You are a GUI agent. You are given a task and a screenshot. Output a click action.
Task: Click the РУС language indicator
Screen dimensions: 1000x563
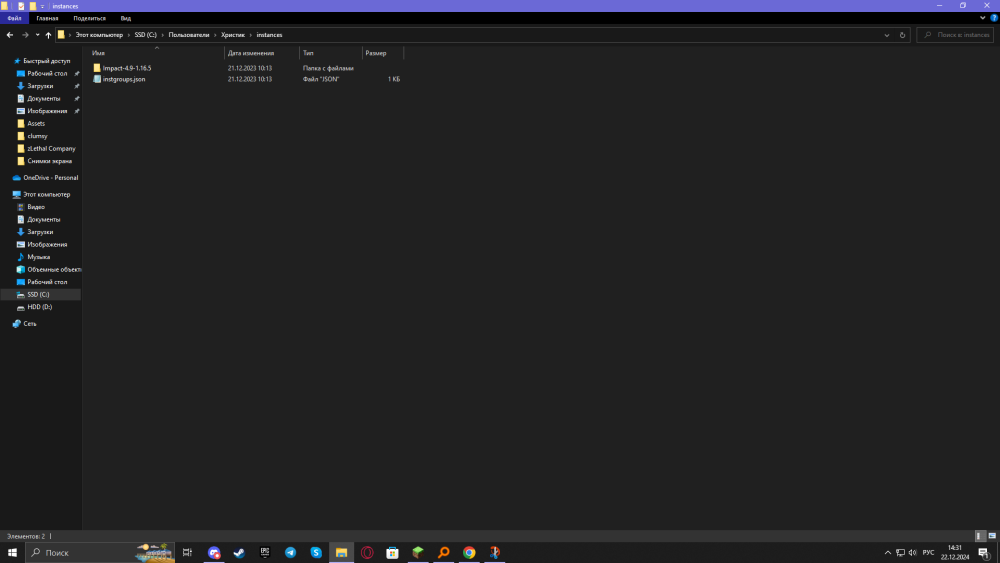coord(929,553)
